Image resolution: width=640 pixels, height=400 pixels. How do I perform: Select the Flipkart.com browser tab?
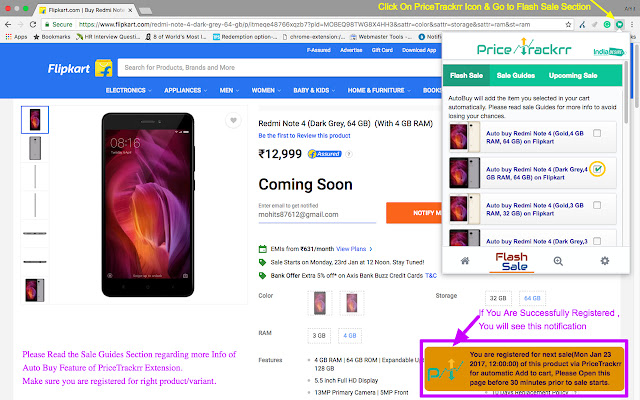point(85,10)
